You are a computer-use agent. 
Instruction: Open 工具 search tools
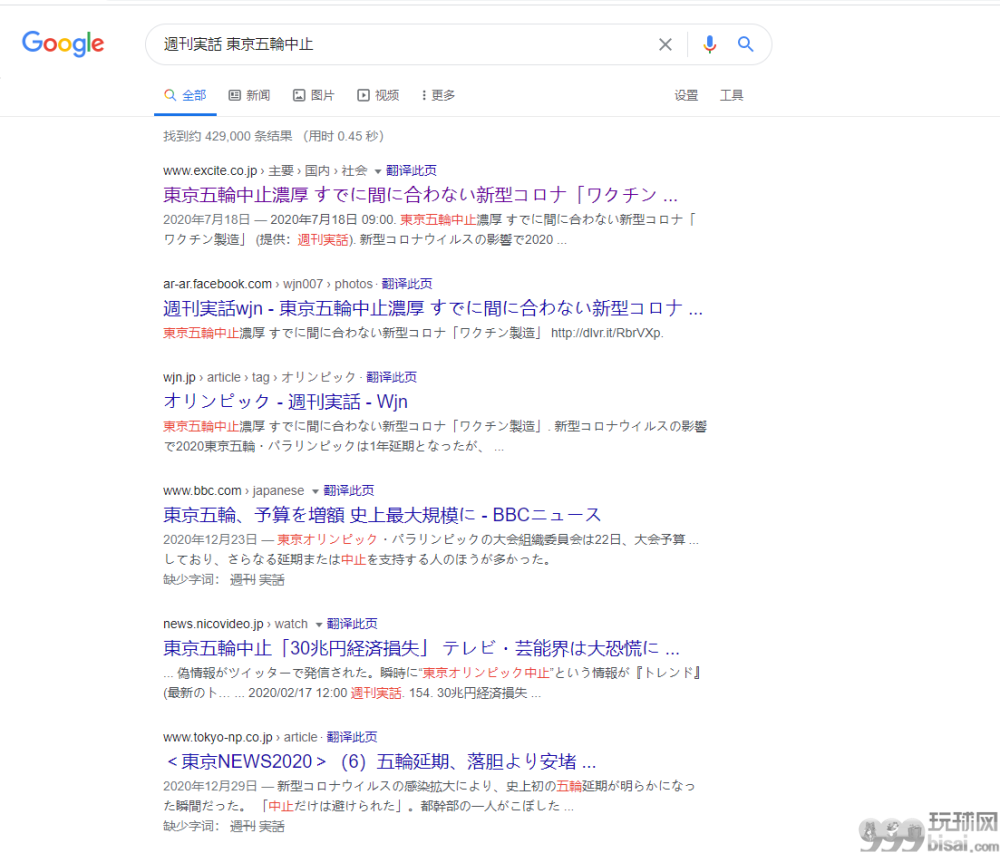732,96
